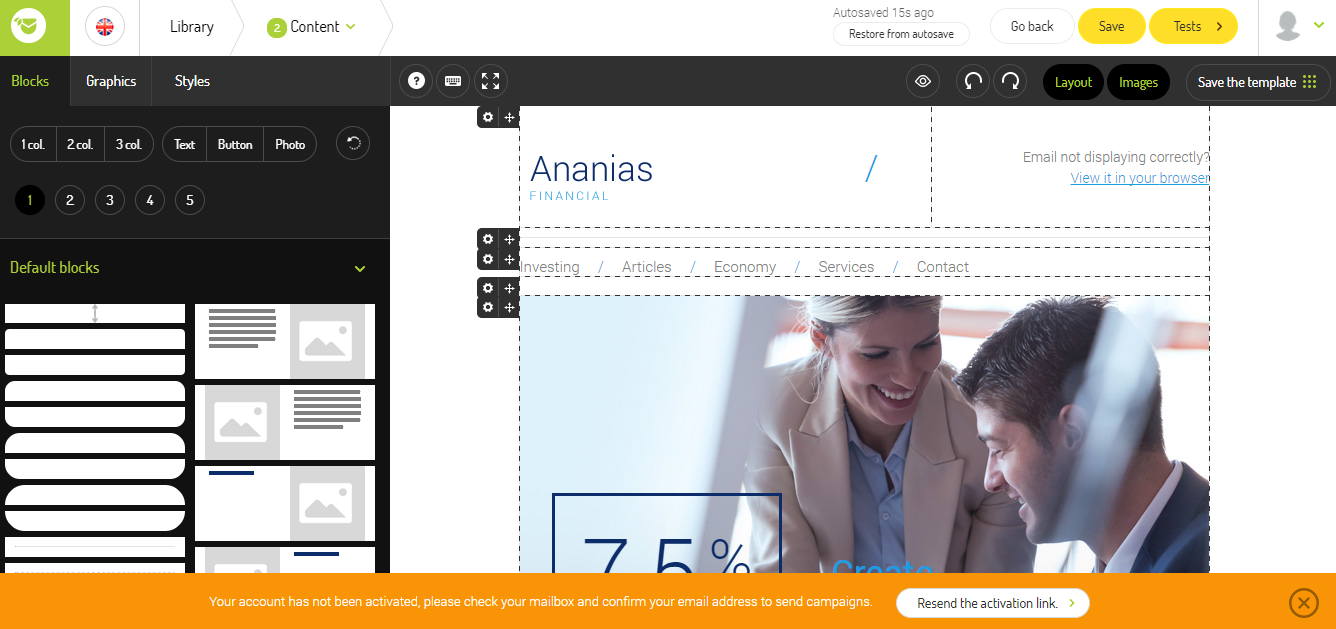Open settings gear of the logo header block
The image size is (1336, 629).
[x=488, y=117]
